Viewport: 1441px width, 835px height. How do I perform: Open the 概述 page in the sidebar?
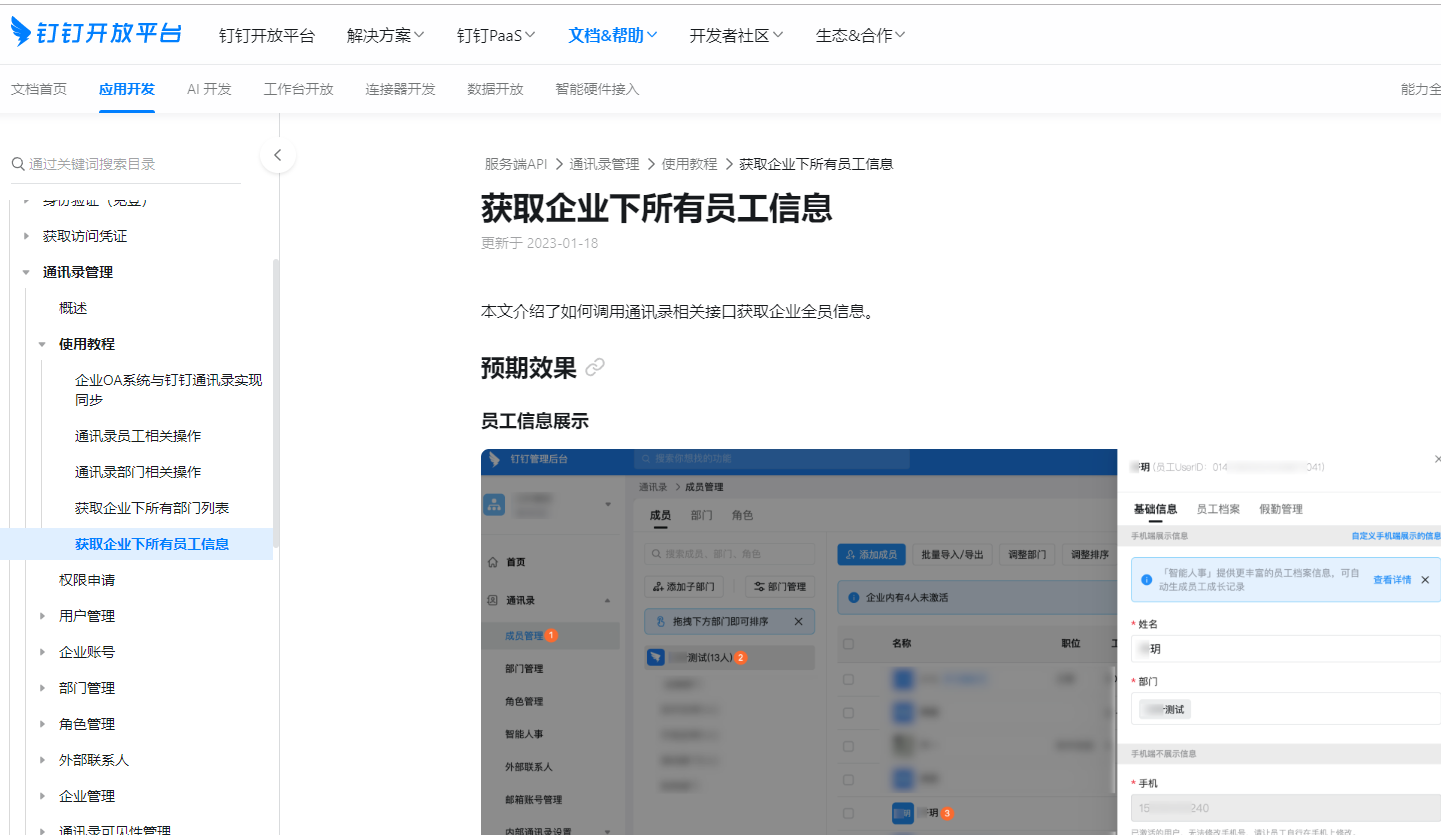pos(73,308)
